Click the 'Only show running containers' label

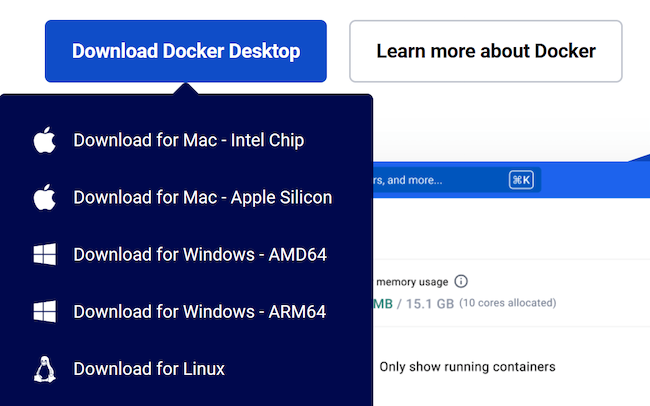[467, 367]
